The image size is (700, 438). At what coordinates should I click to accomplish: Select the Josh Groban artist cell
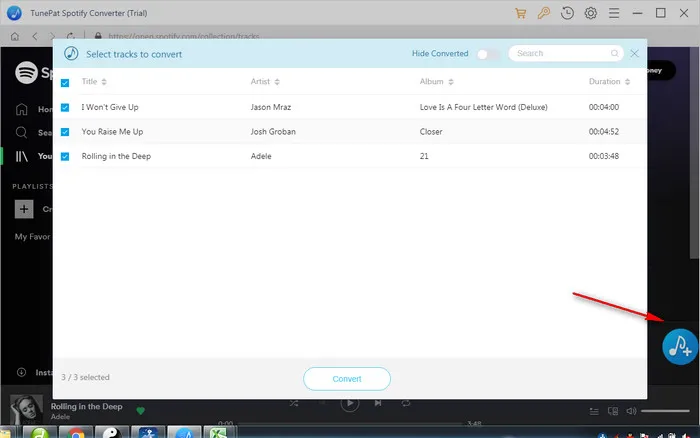pos(273,132)
